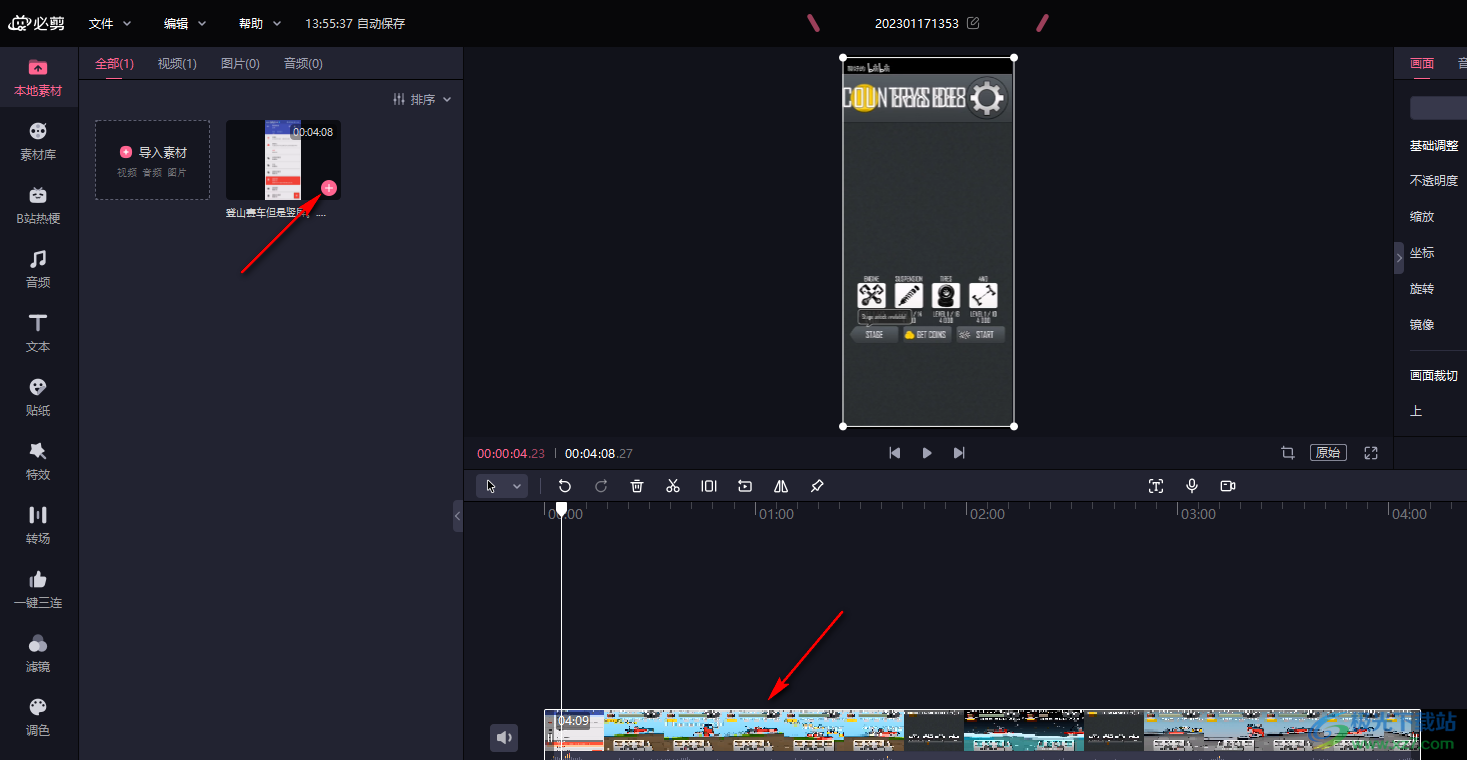Play the preview video

927,453
